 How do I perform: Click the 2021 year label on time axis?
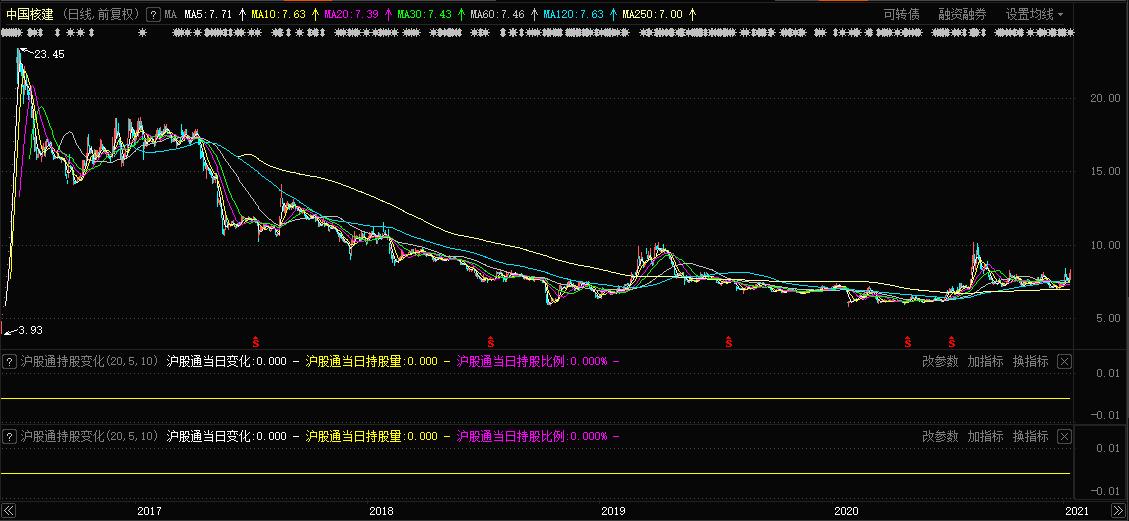[1078, 512]
